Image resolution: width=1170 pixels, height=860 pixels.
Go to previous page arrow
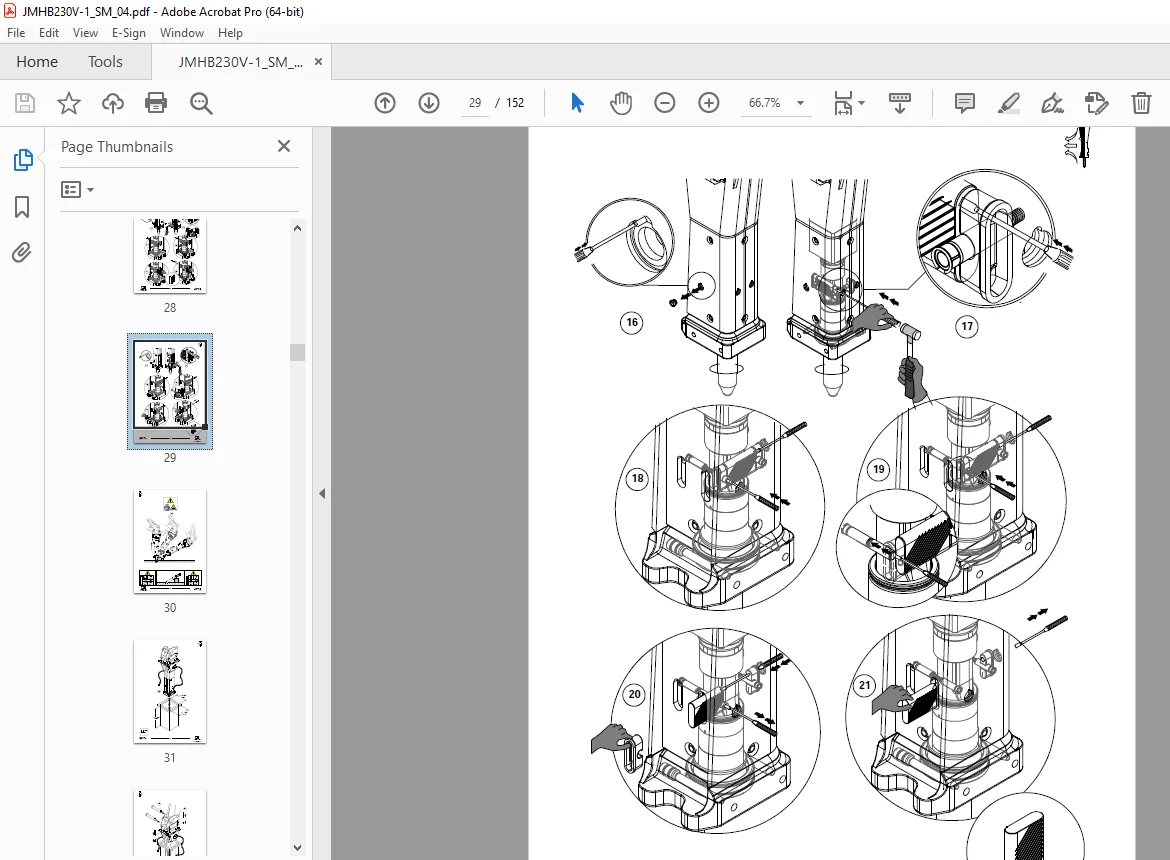(385, 103)
